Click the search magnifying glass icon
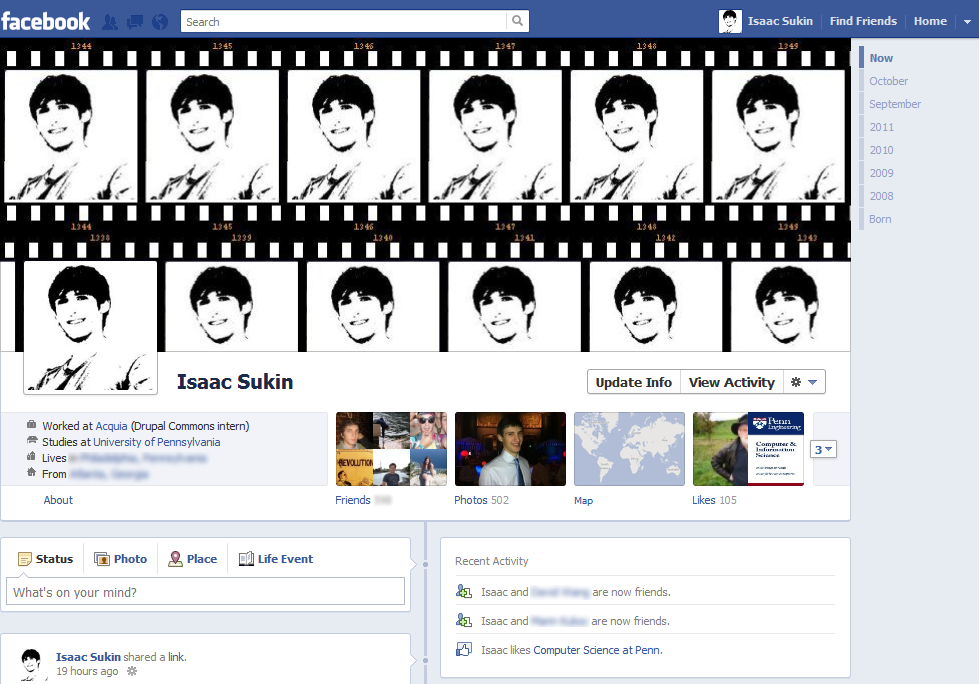Screen dimensions: 979x684 click(517, 20)
